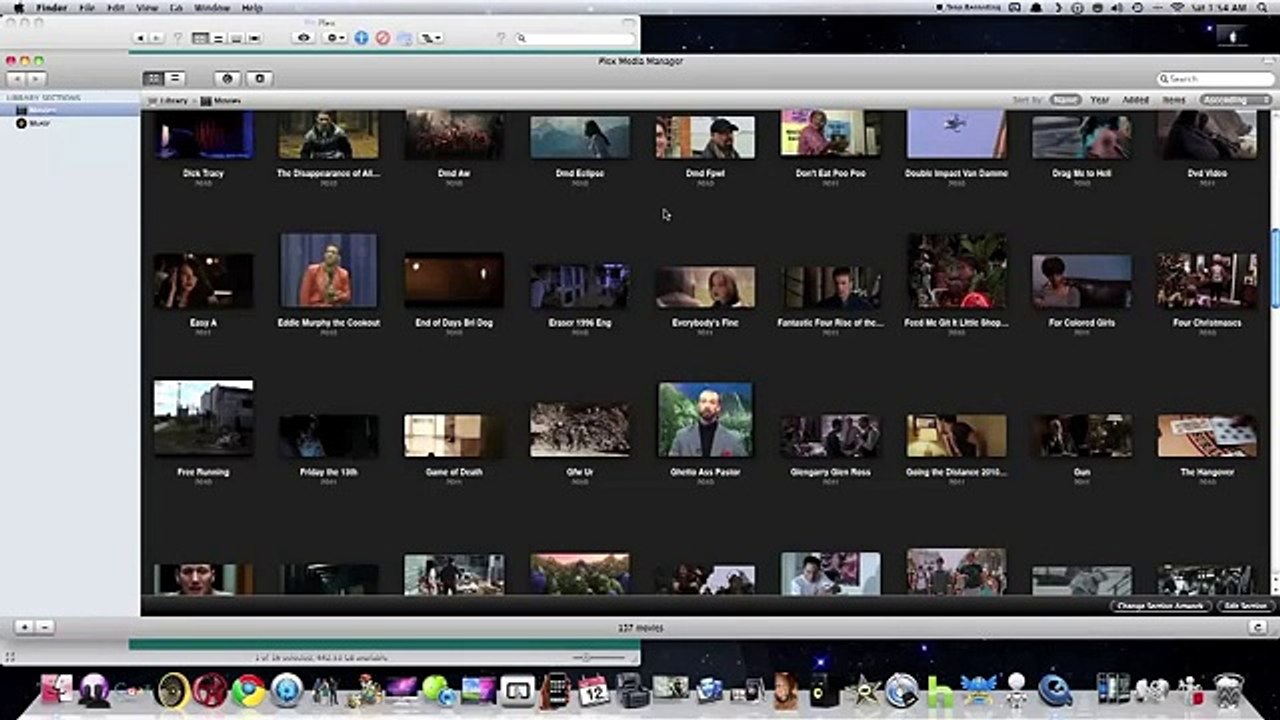The image size is (1280, 720).
Task: Open the green h app in the Dock
Action: 940,690
